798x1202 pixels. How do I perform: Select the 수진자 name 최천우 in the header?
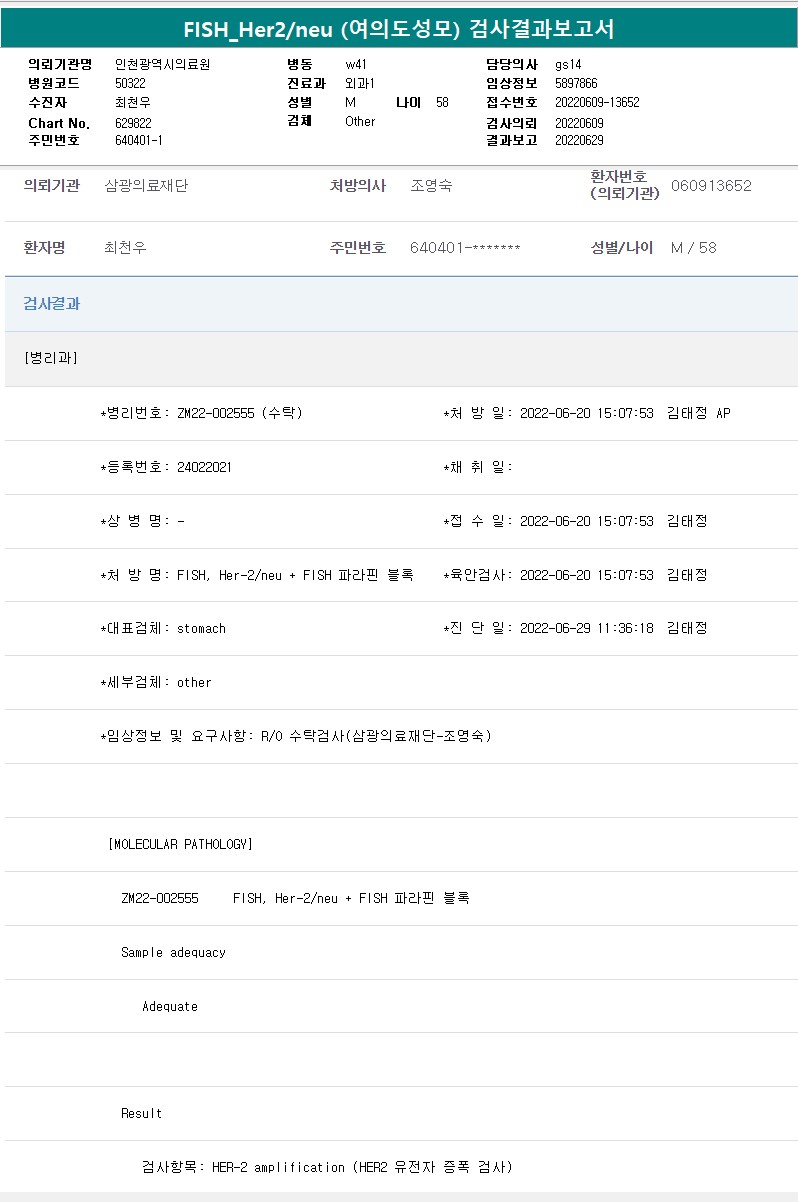point(133,102)
